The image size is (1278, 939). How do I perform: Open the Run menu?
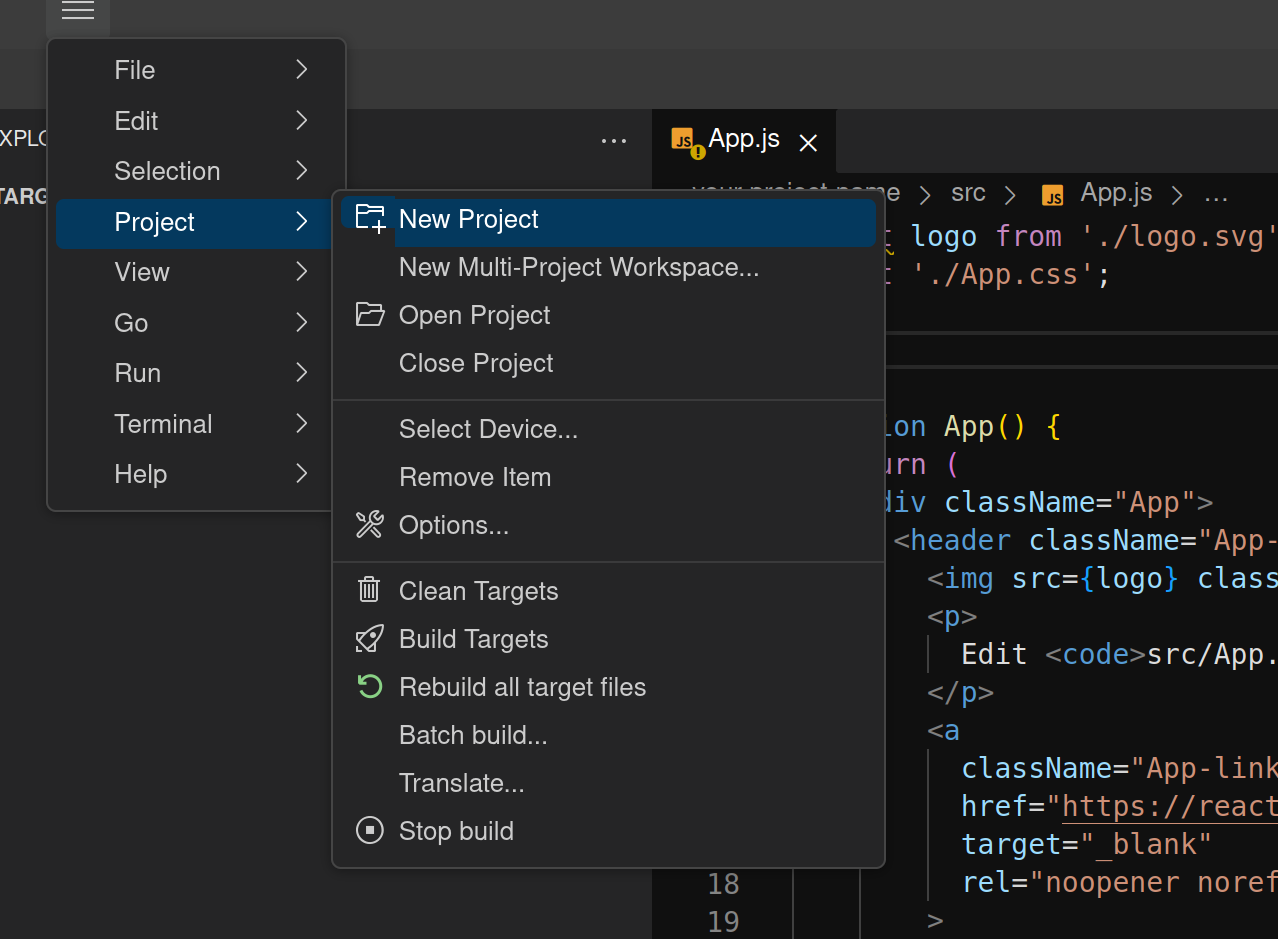196,373
